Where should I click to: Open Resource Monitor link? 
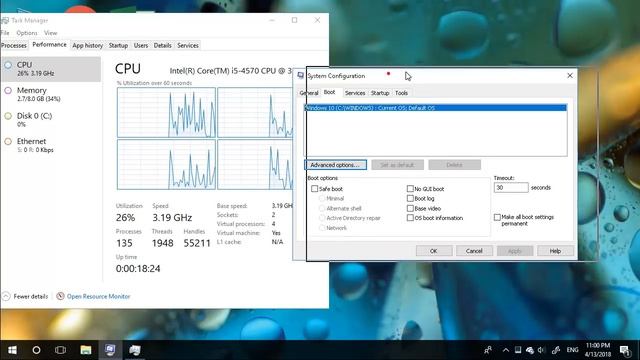click(93, 296)
